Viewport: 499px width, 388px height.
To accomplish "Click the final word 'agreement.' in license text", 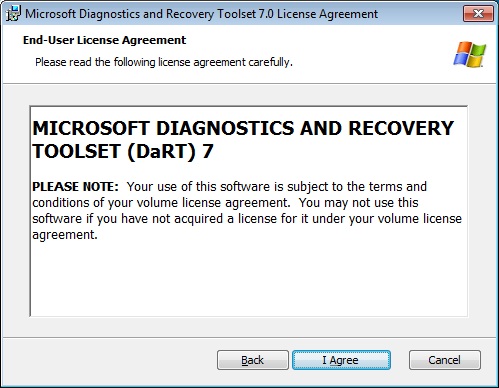I will coord(65,235).
